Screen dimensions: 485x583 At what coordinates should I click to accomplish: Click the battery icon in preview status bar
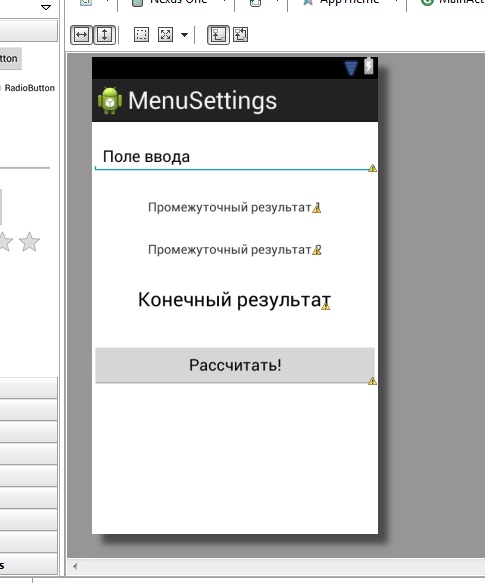(368, 66)
